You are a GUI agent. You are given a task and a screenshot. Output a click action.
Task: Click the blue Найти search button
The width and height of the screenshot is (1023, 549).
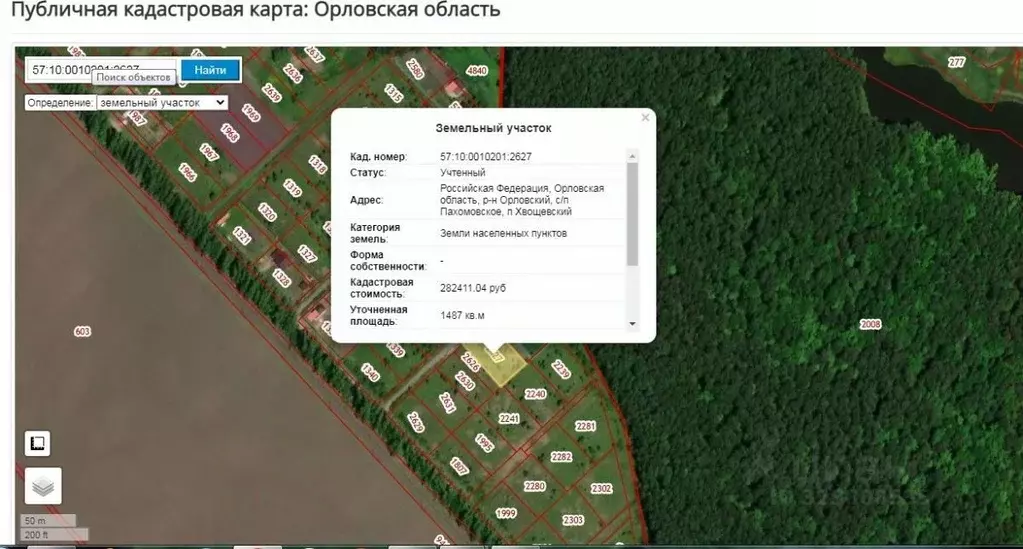pos(210,70)
